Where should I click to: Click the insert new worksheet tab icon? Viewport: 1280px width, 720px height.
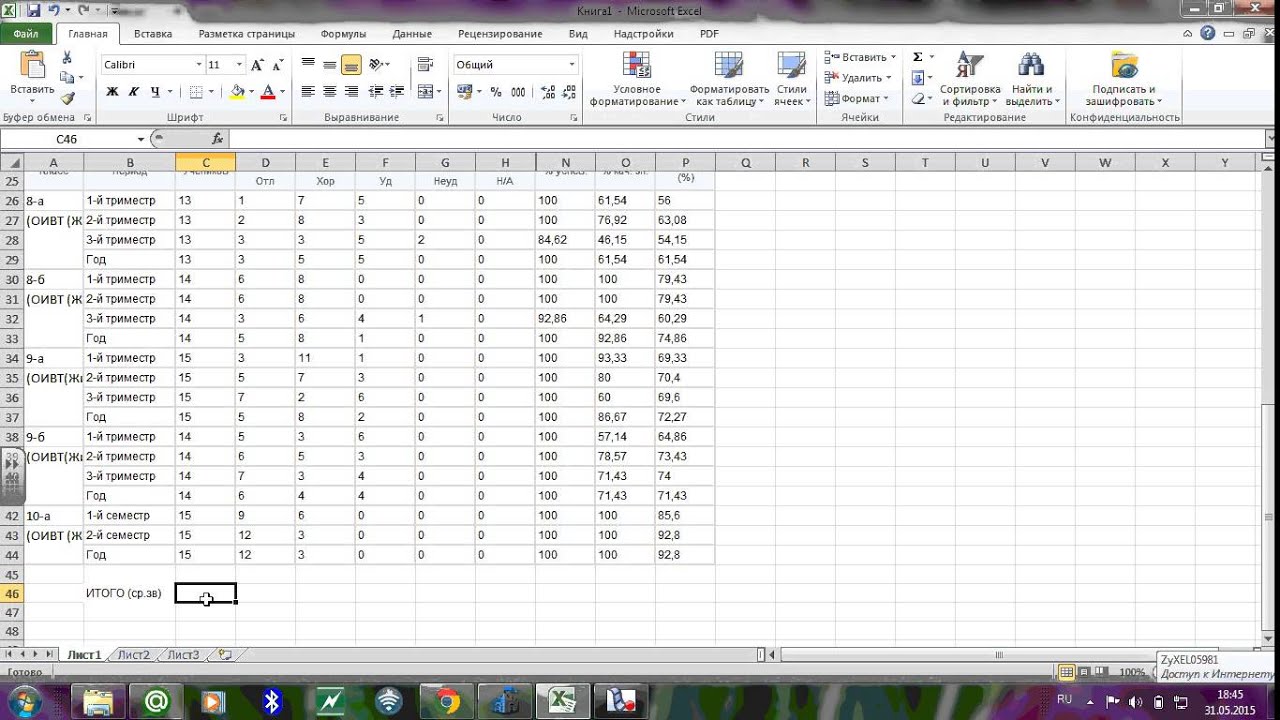(224, 655)
